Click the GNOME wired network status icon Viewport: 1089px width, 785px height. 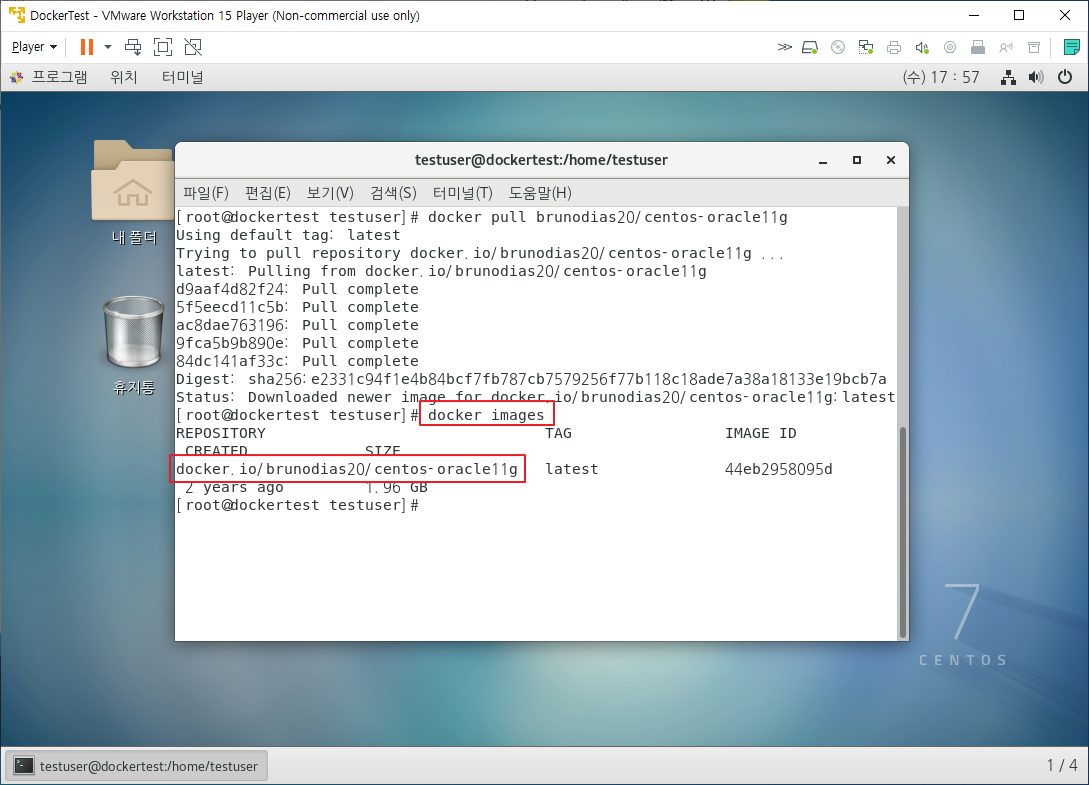[x=1008, y=77]
